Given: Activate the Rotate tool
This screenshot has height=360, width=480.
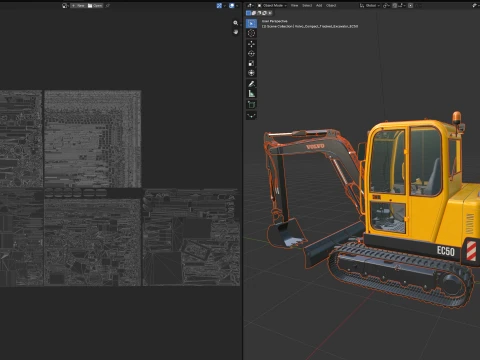Looking at the screenshot, I should [251, 54].
